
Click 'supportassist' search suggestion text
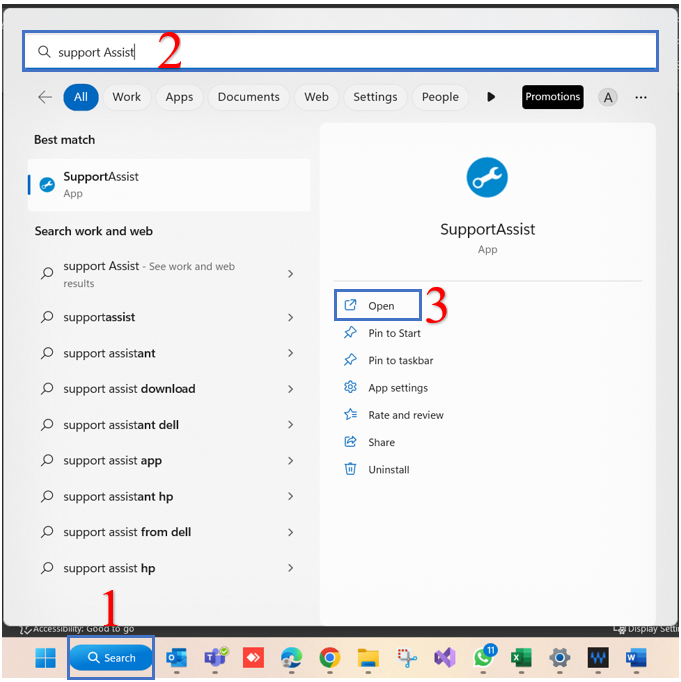[x=99, y=318]
